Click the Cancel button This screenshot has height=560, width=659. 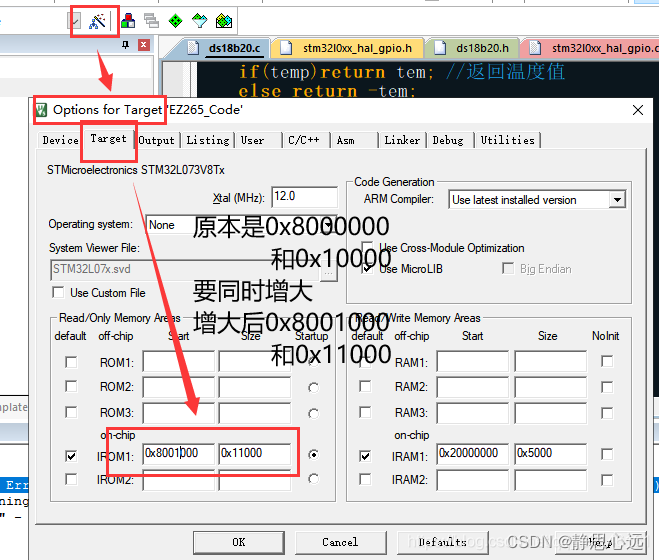coord(340,542)
